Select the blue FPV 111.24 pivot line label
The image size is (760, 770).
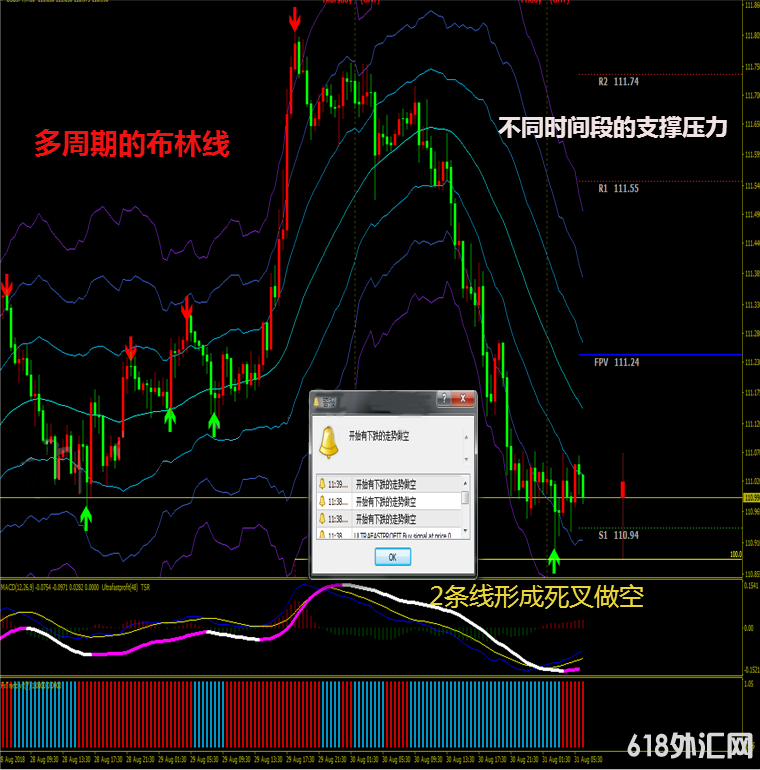point(616,363)
